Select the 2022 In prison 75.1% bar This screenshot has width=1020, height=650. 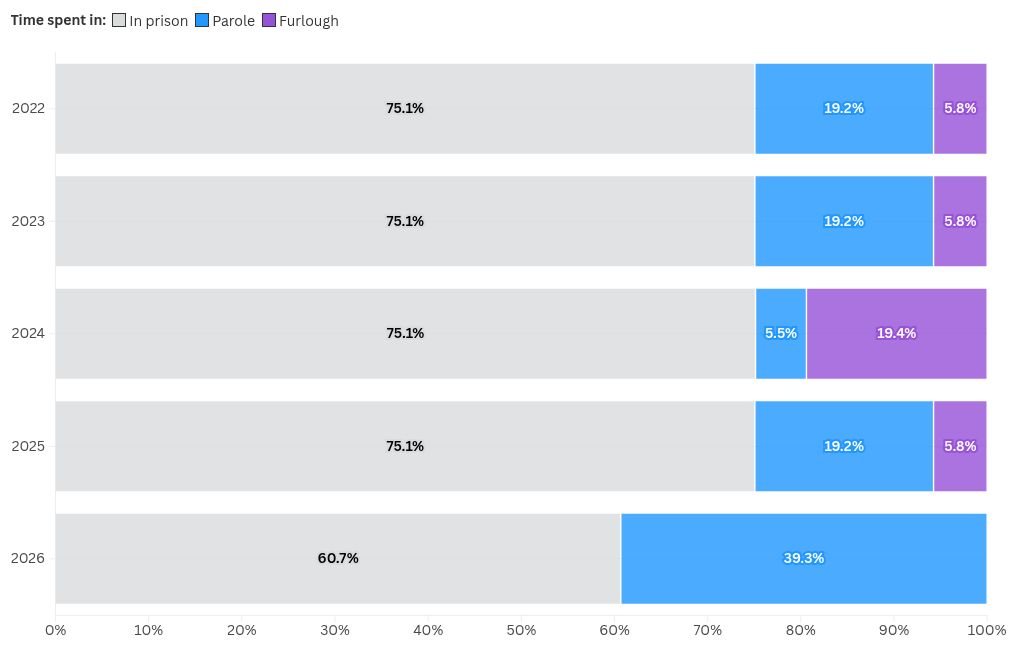click(405, 109)
